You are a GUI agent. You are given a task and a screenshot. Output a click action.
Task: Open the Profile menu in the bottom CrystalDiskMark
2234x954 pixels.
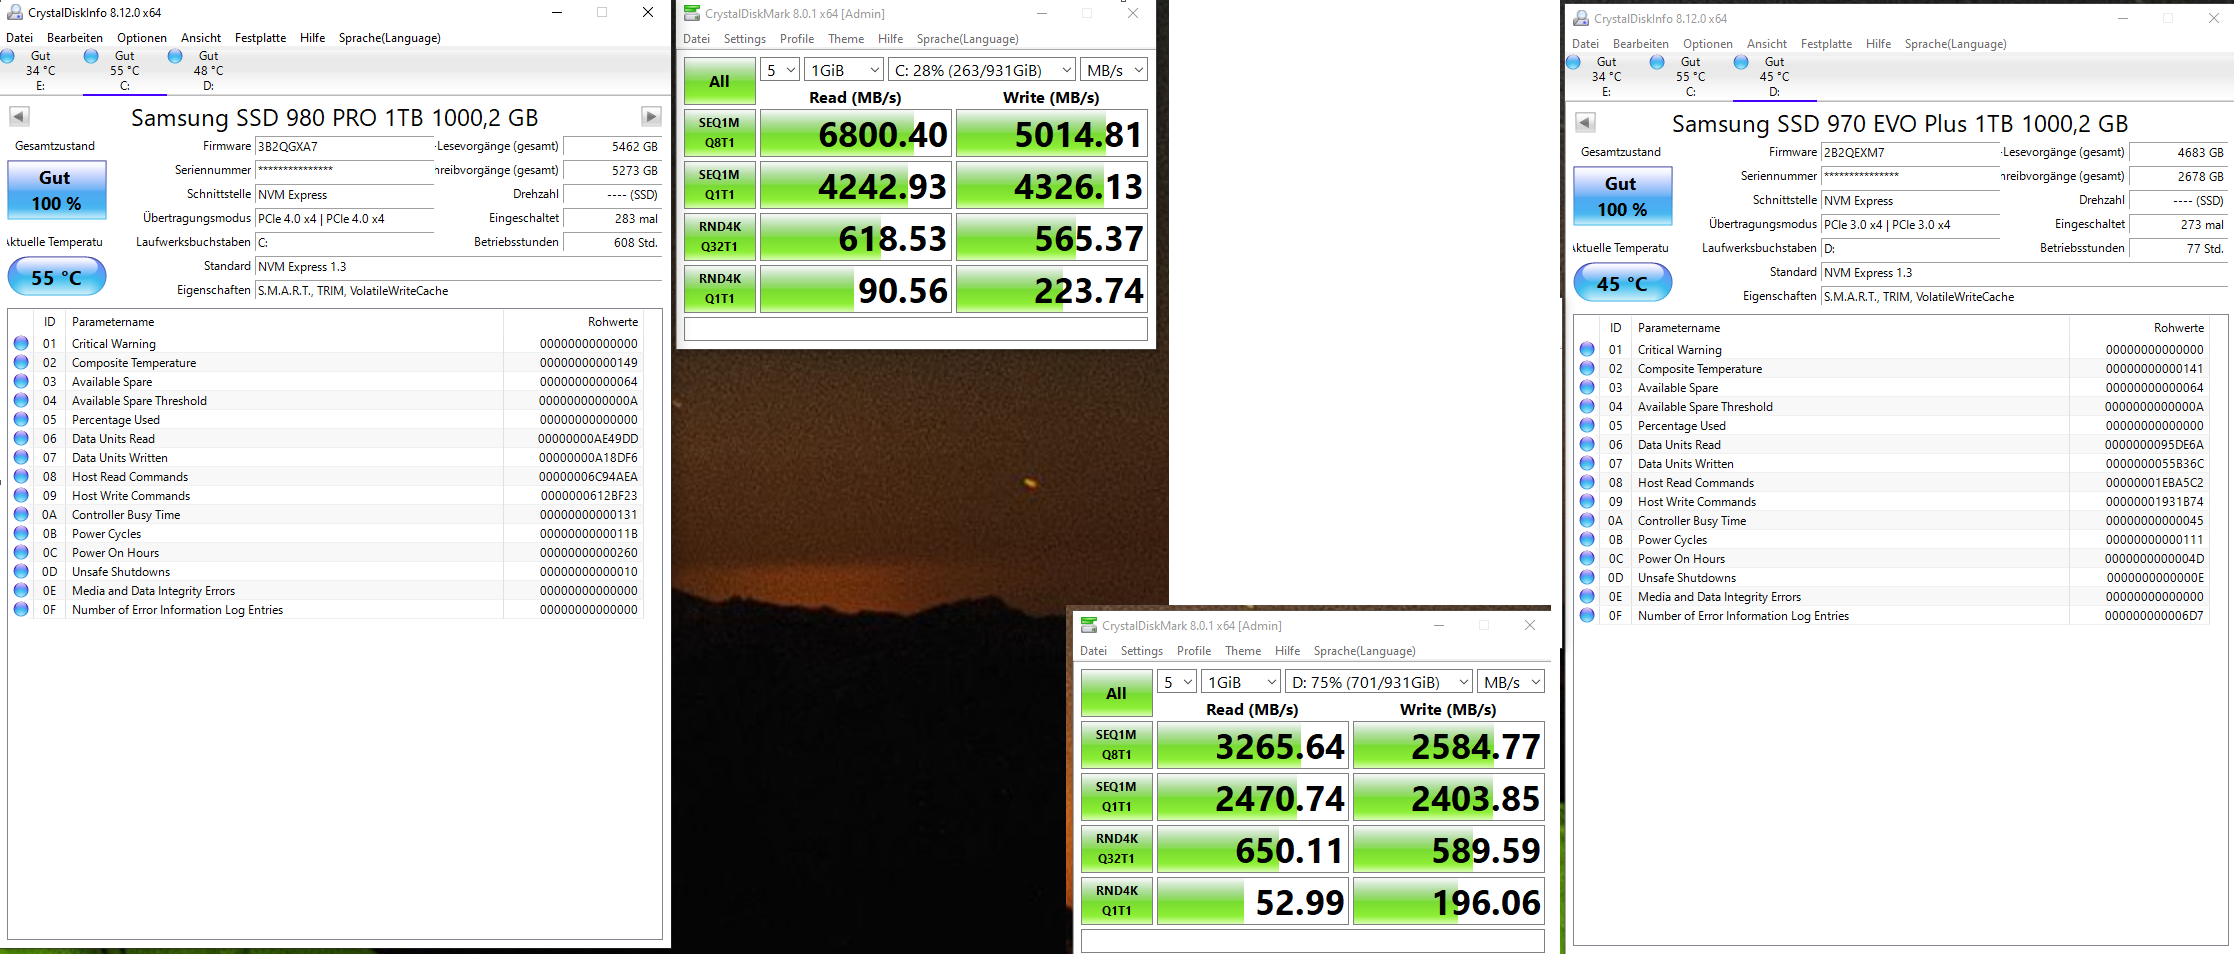pyautogui.click(x=1194, y=651)
